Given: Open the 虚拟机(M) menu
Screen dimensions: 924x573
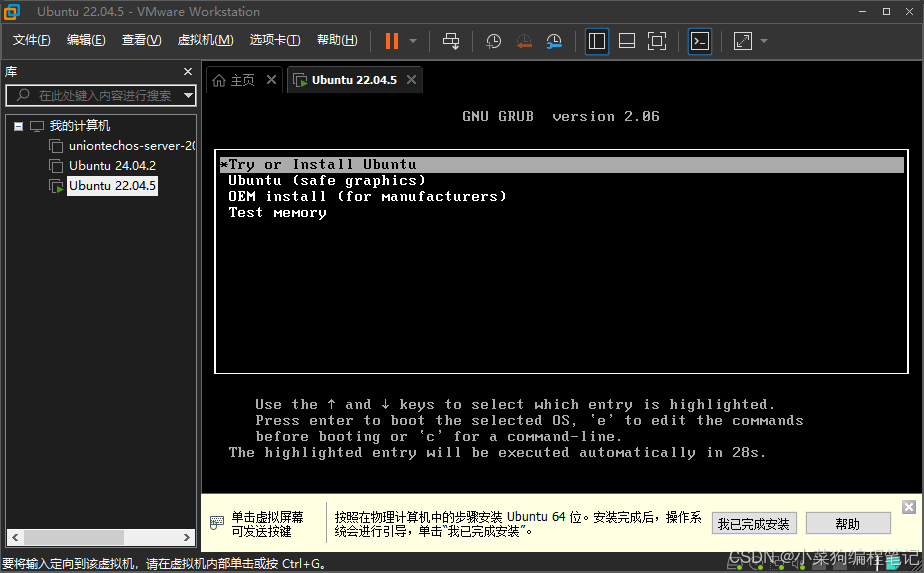Looking at the screenshot, I should click(x=206, y=40).
